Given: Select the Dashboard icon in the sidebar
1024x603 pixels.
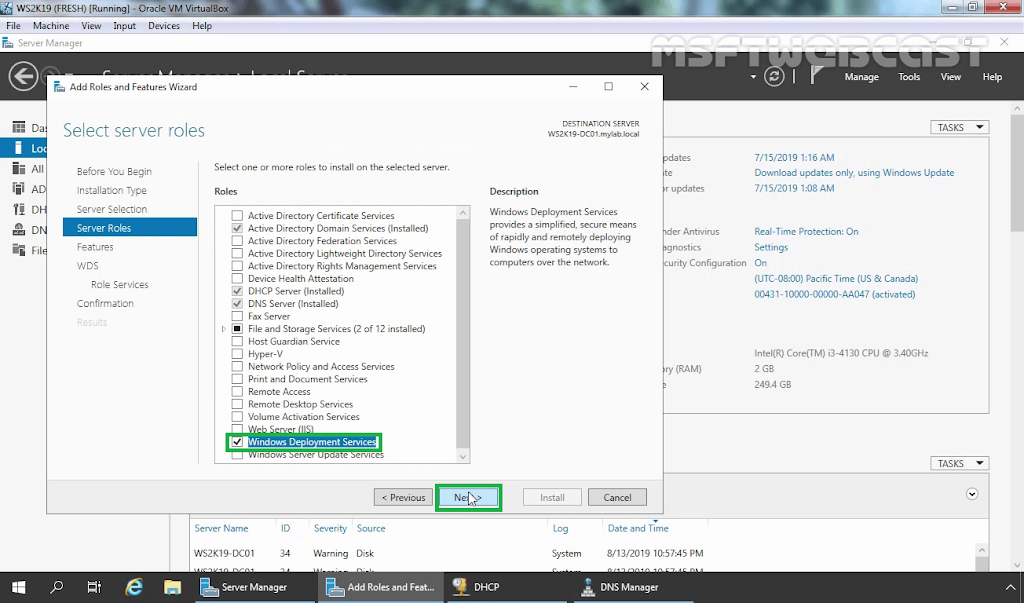Looking at the screenshot, I should click(19, 127).
